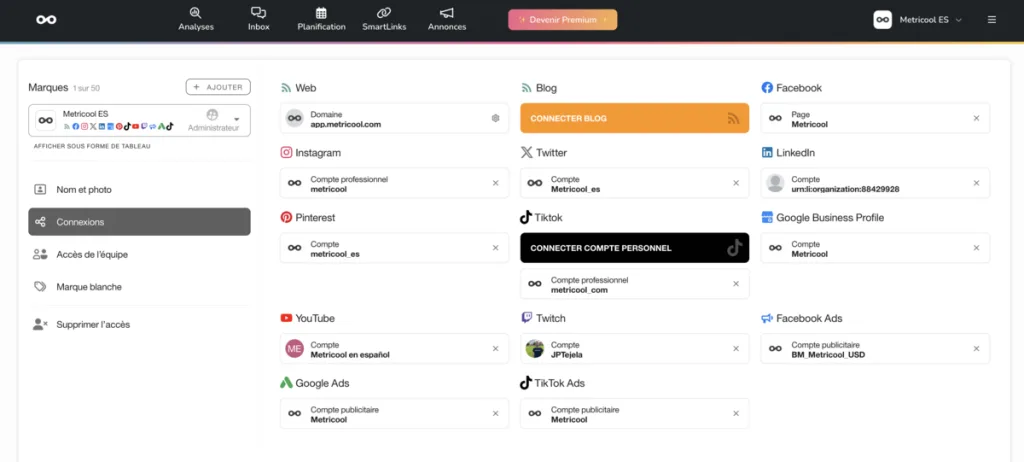Remove the Pinterest metricool_es connection
Viewport: 1024px width, 462px height.
point(495,248)
